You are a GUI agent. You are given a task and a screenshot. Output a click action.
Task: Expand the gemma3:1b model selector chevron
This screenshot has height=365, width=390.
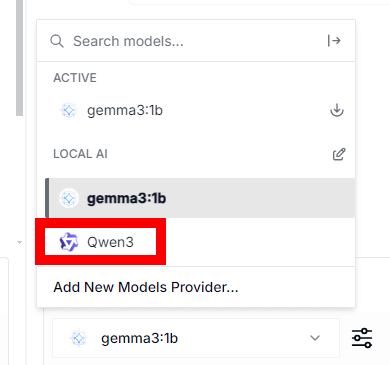315,338
